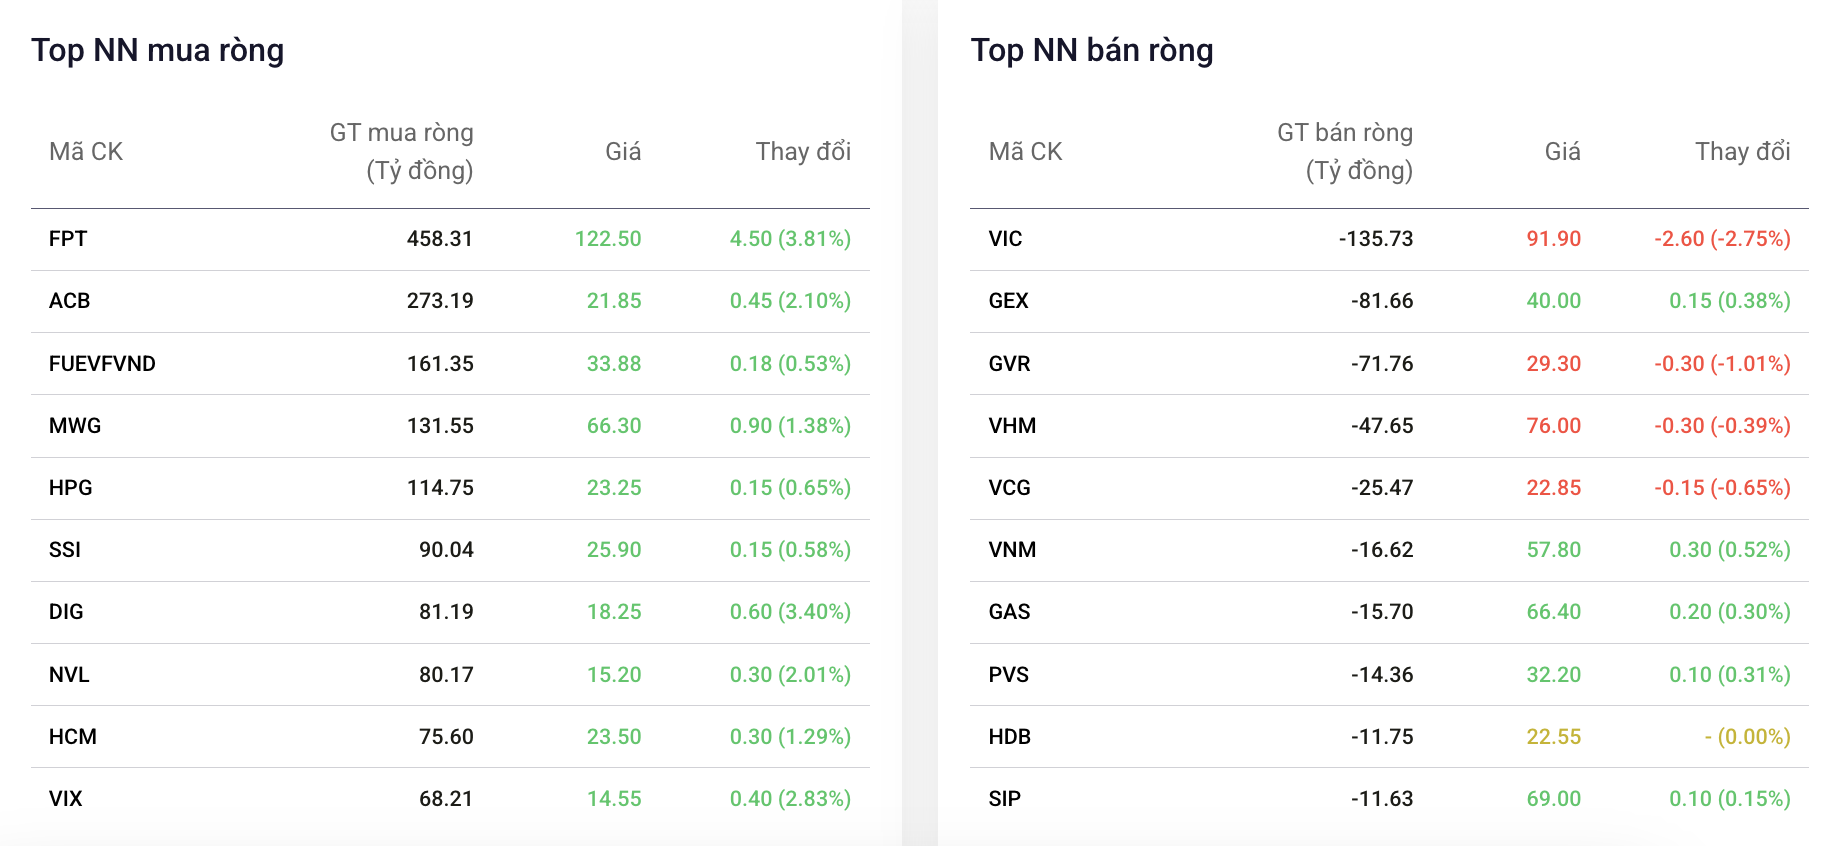This screenshot has width=1834, height=846.
Task: Sort by GT mua ròng column header
Action: (402, 151)
